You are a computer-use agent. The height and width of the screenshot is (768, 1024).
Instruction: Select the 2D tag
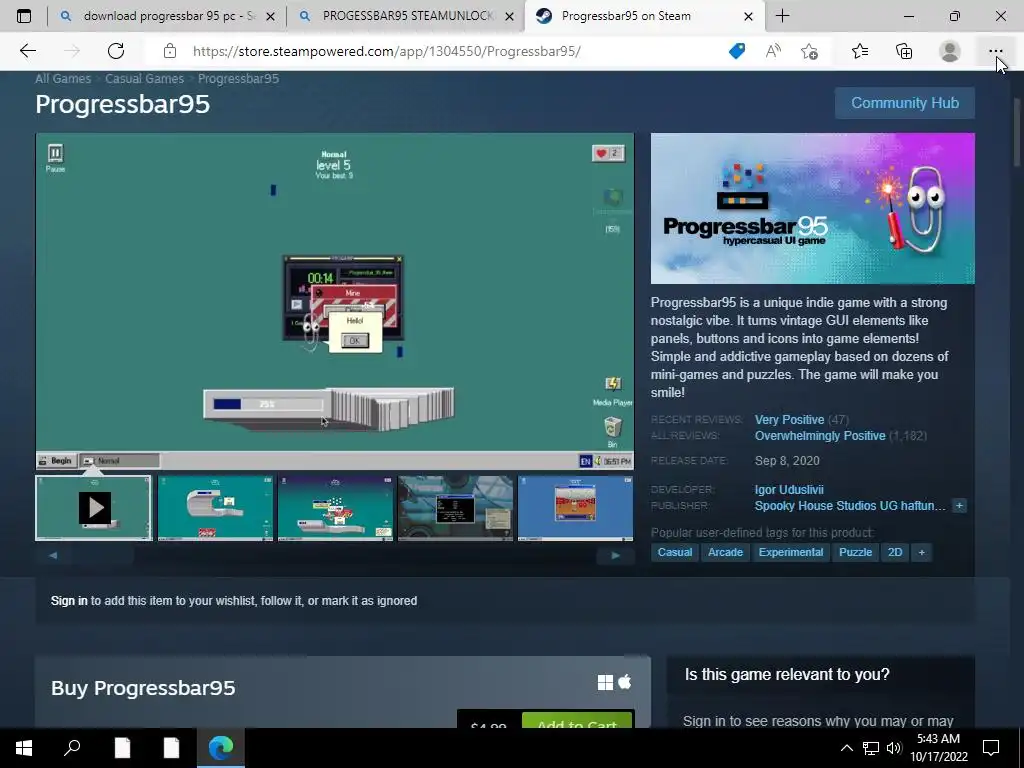(x=895, y=552)
